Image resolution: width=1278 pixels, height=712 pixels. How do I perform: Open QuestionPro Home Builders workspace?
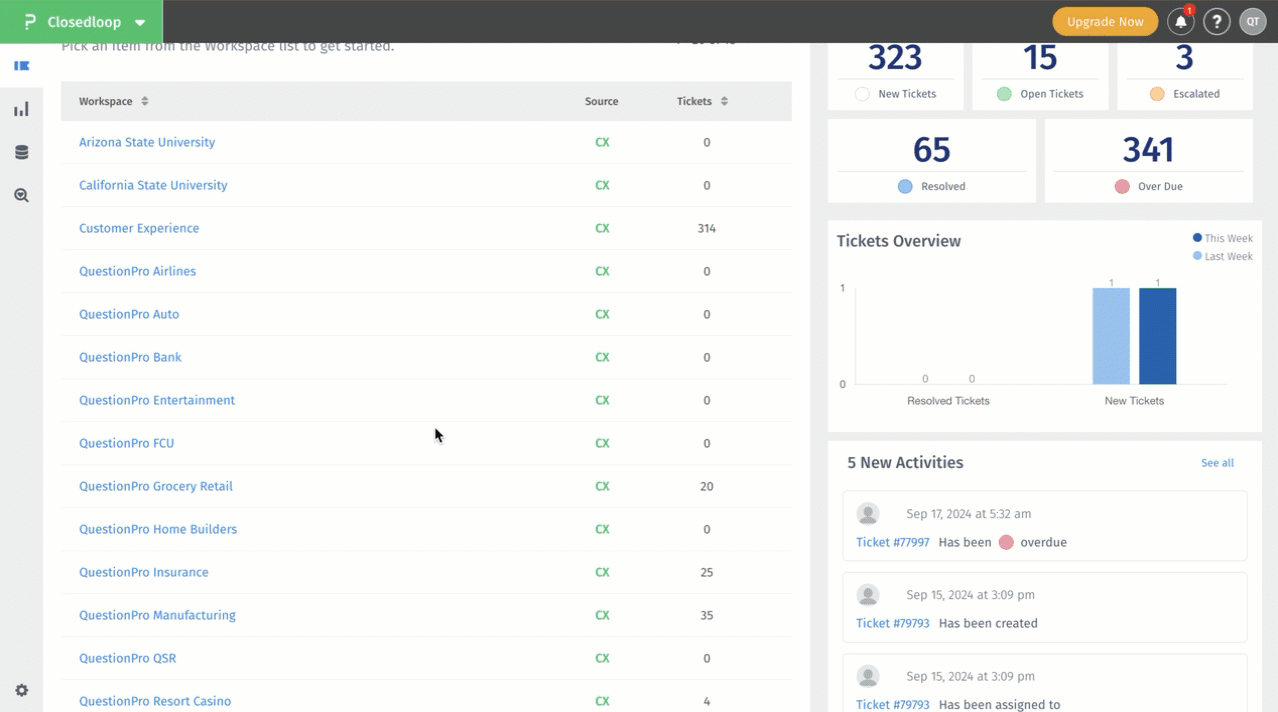point(158,529)
